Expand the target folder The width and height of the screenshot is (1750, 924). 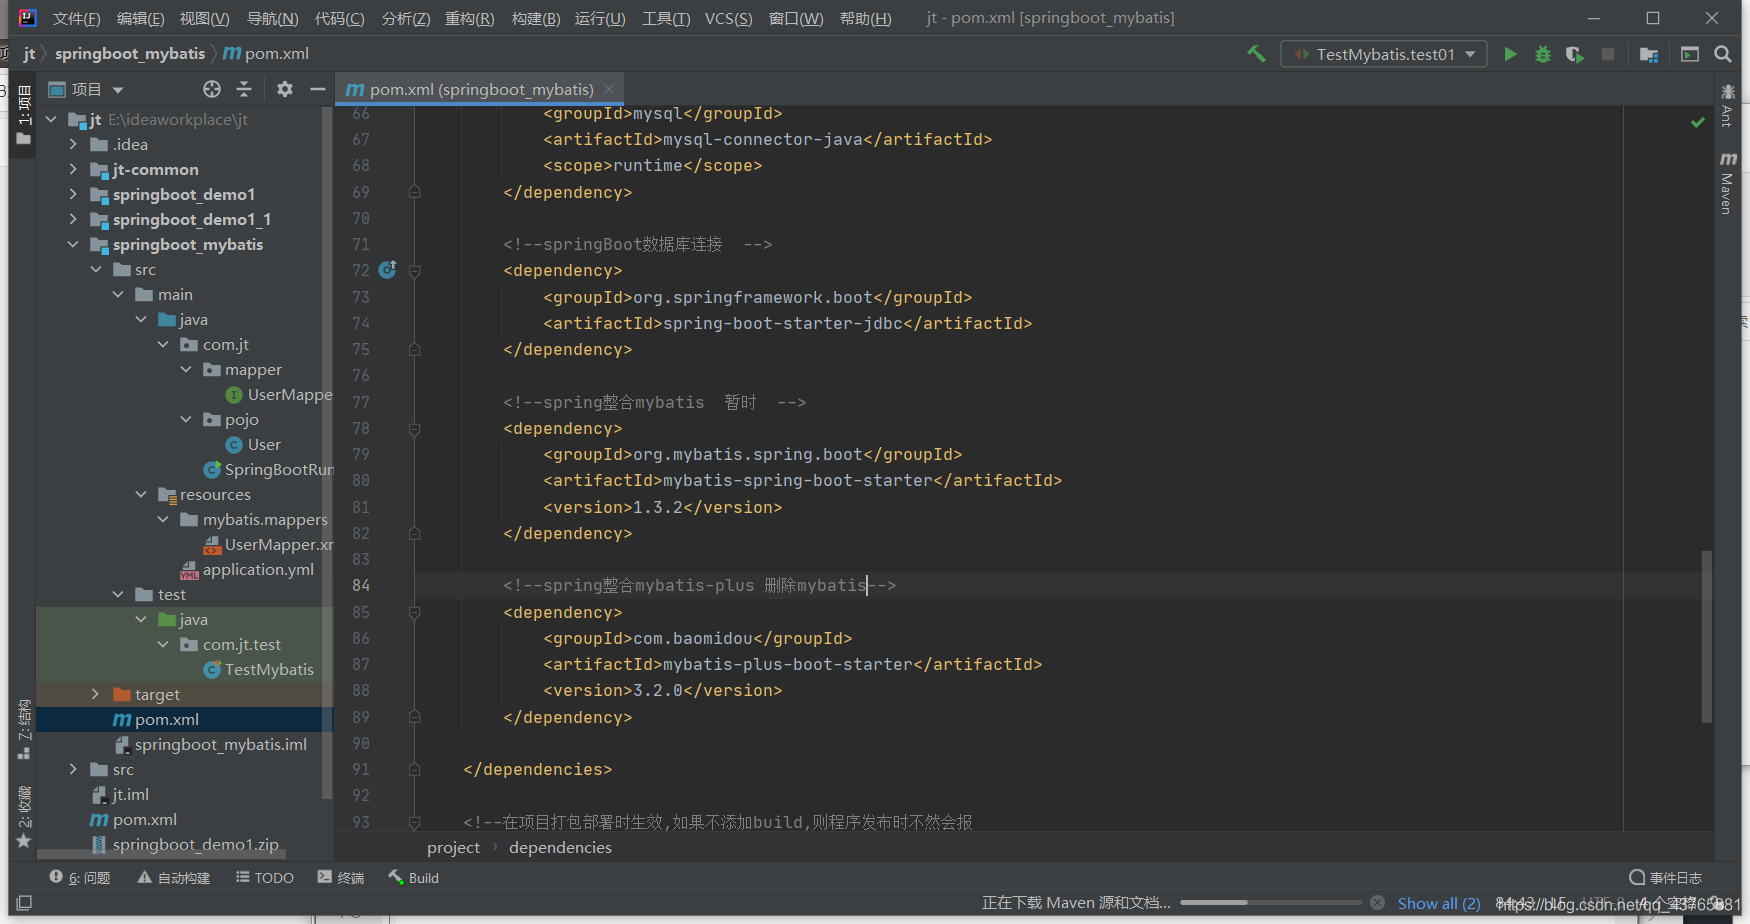[95, 694]
